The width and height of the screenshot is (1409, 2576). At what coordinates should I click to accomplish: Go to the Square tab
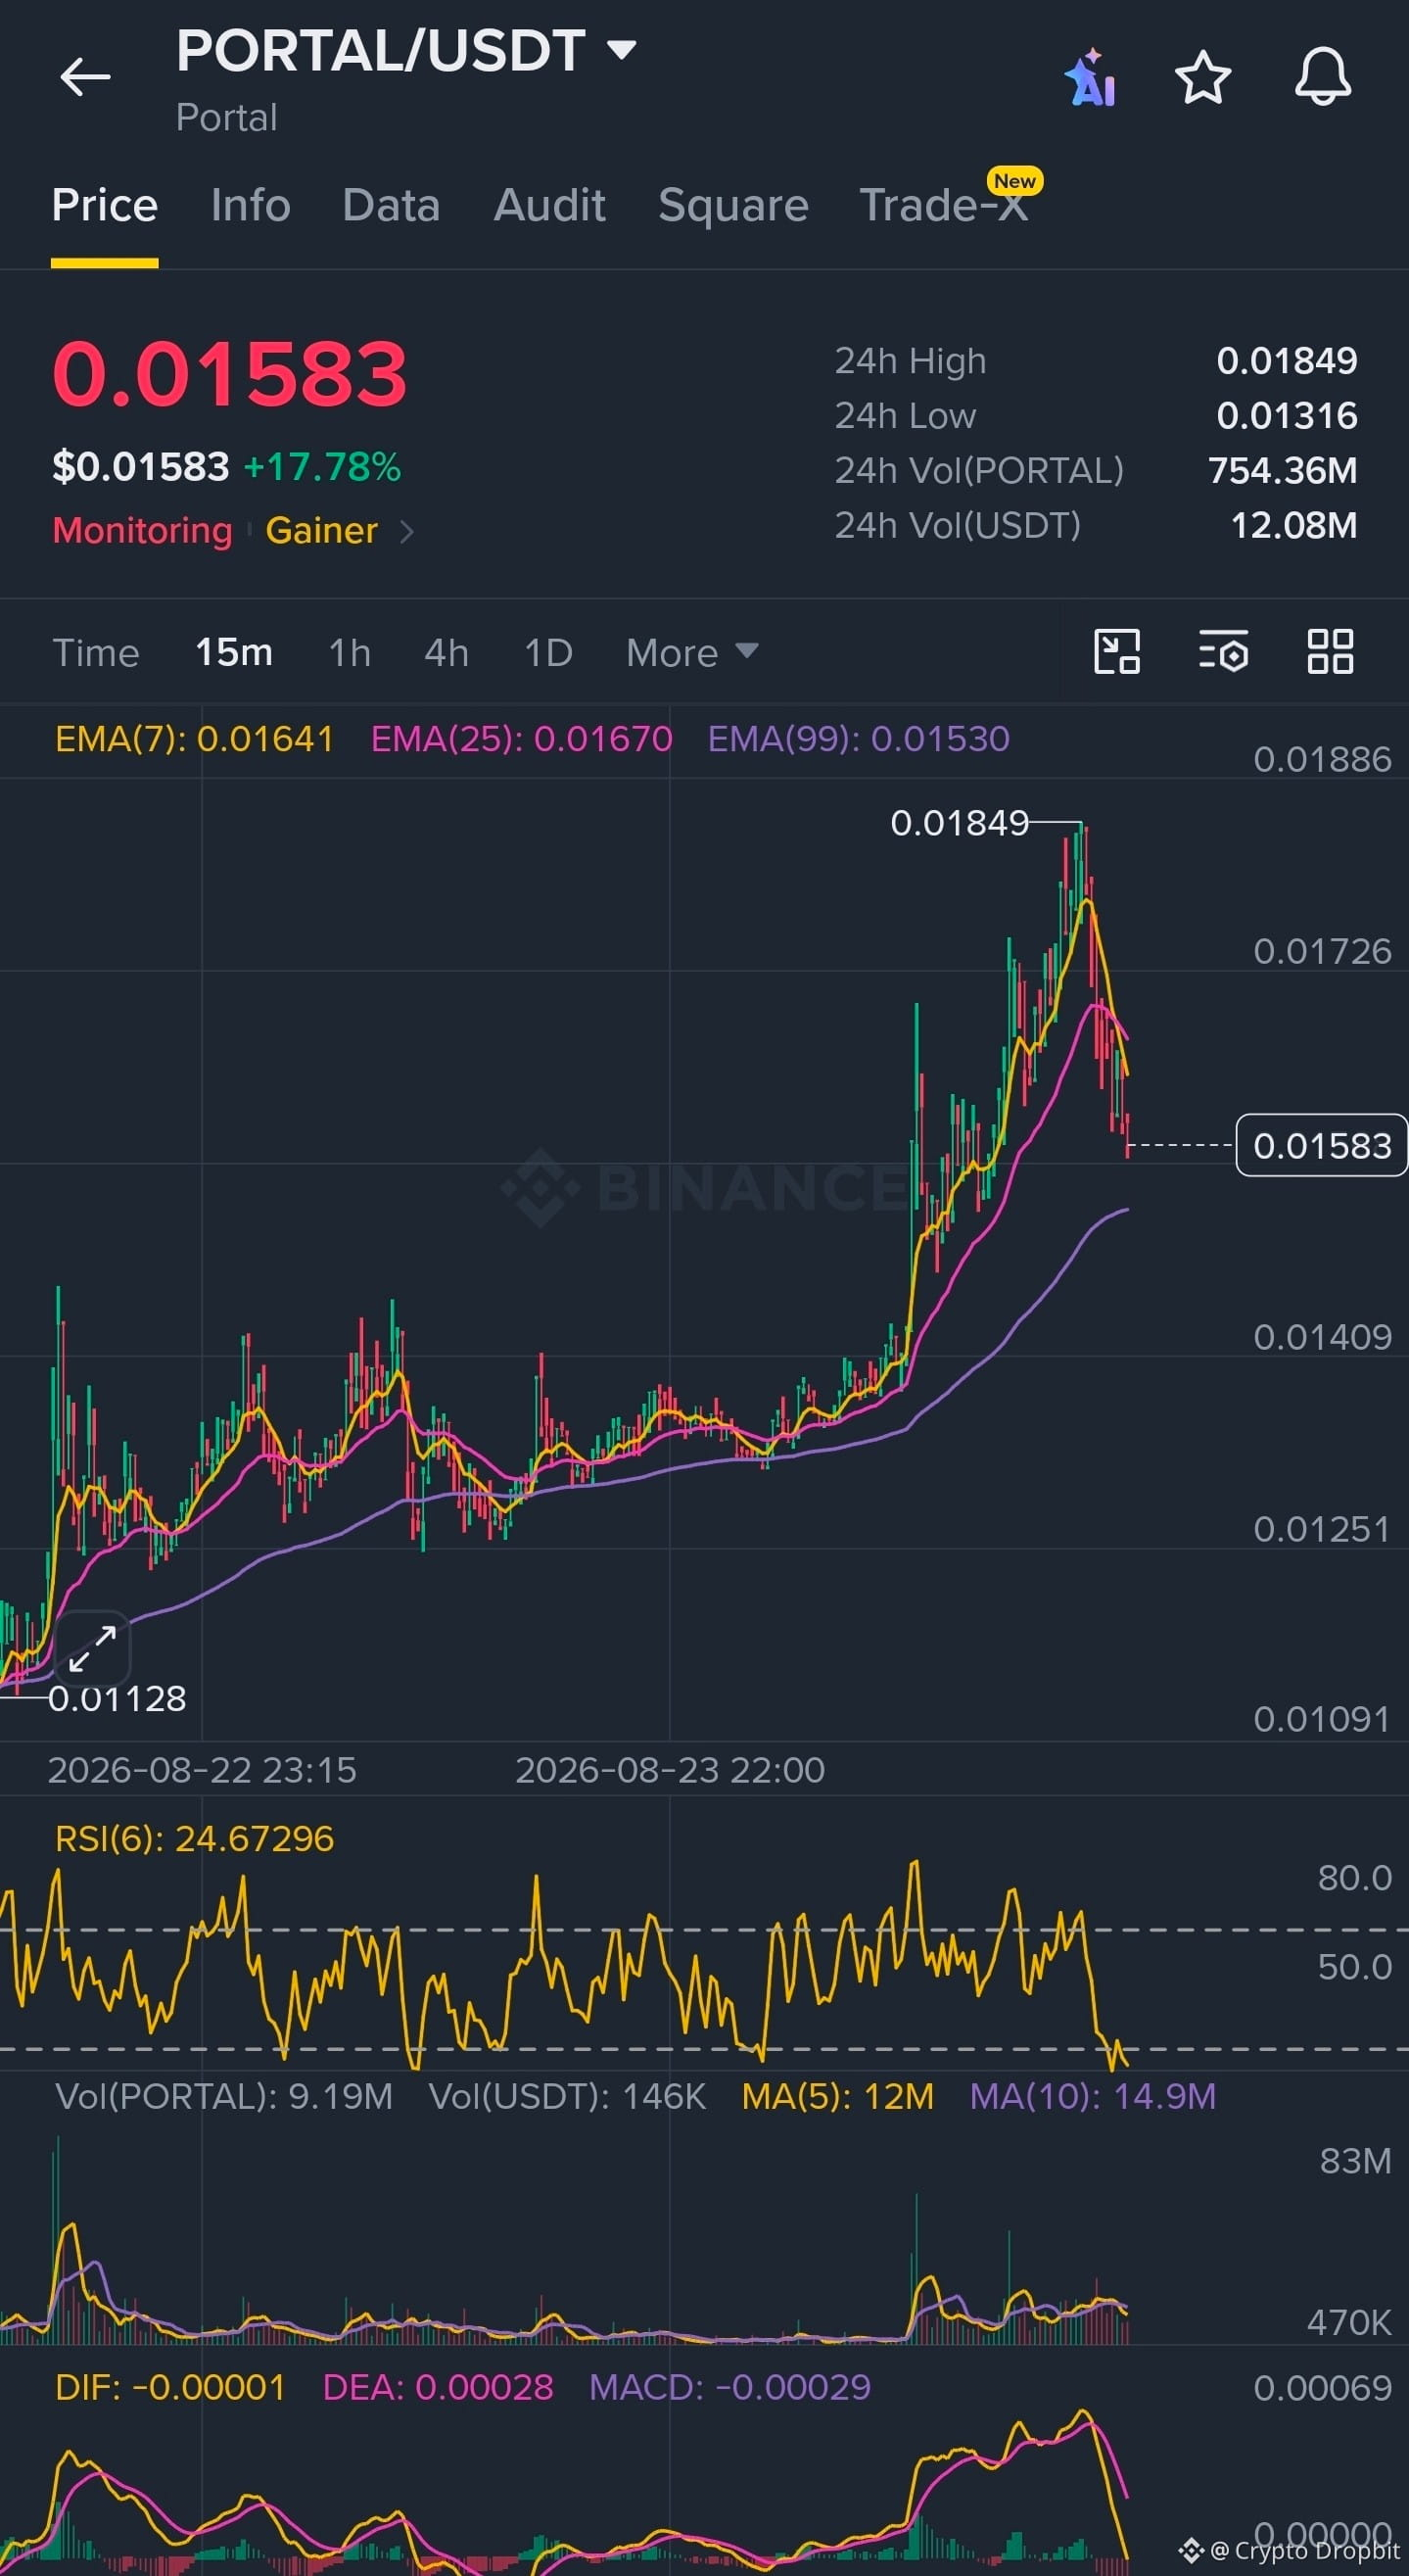pyautogui.click(x=733, y=205)
